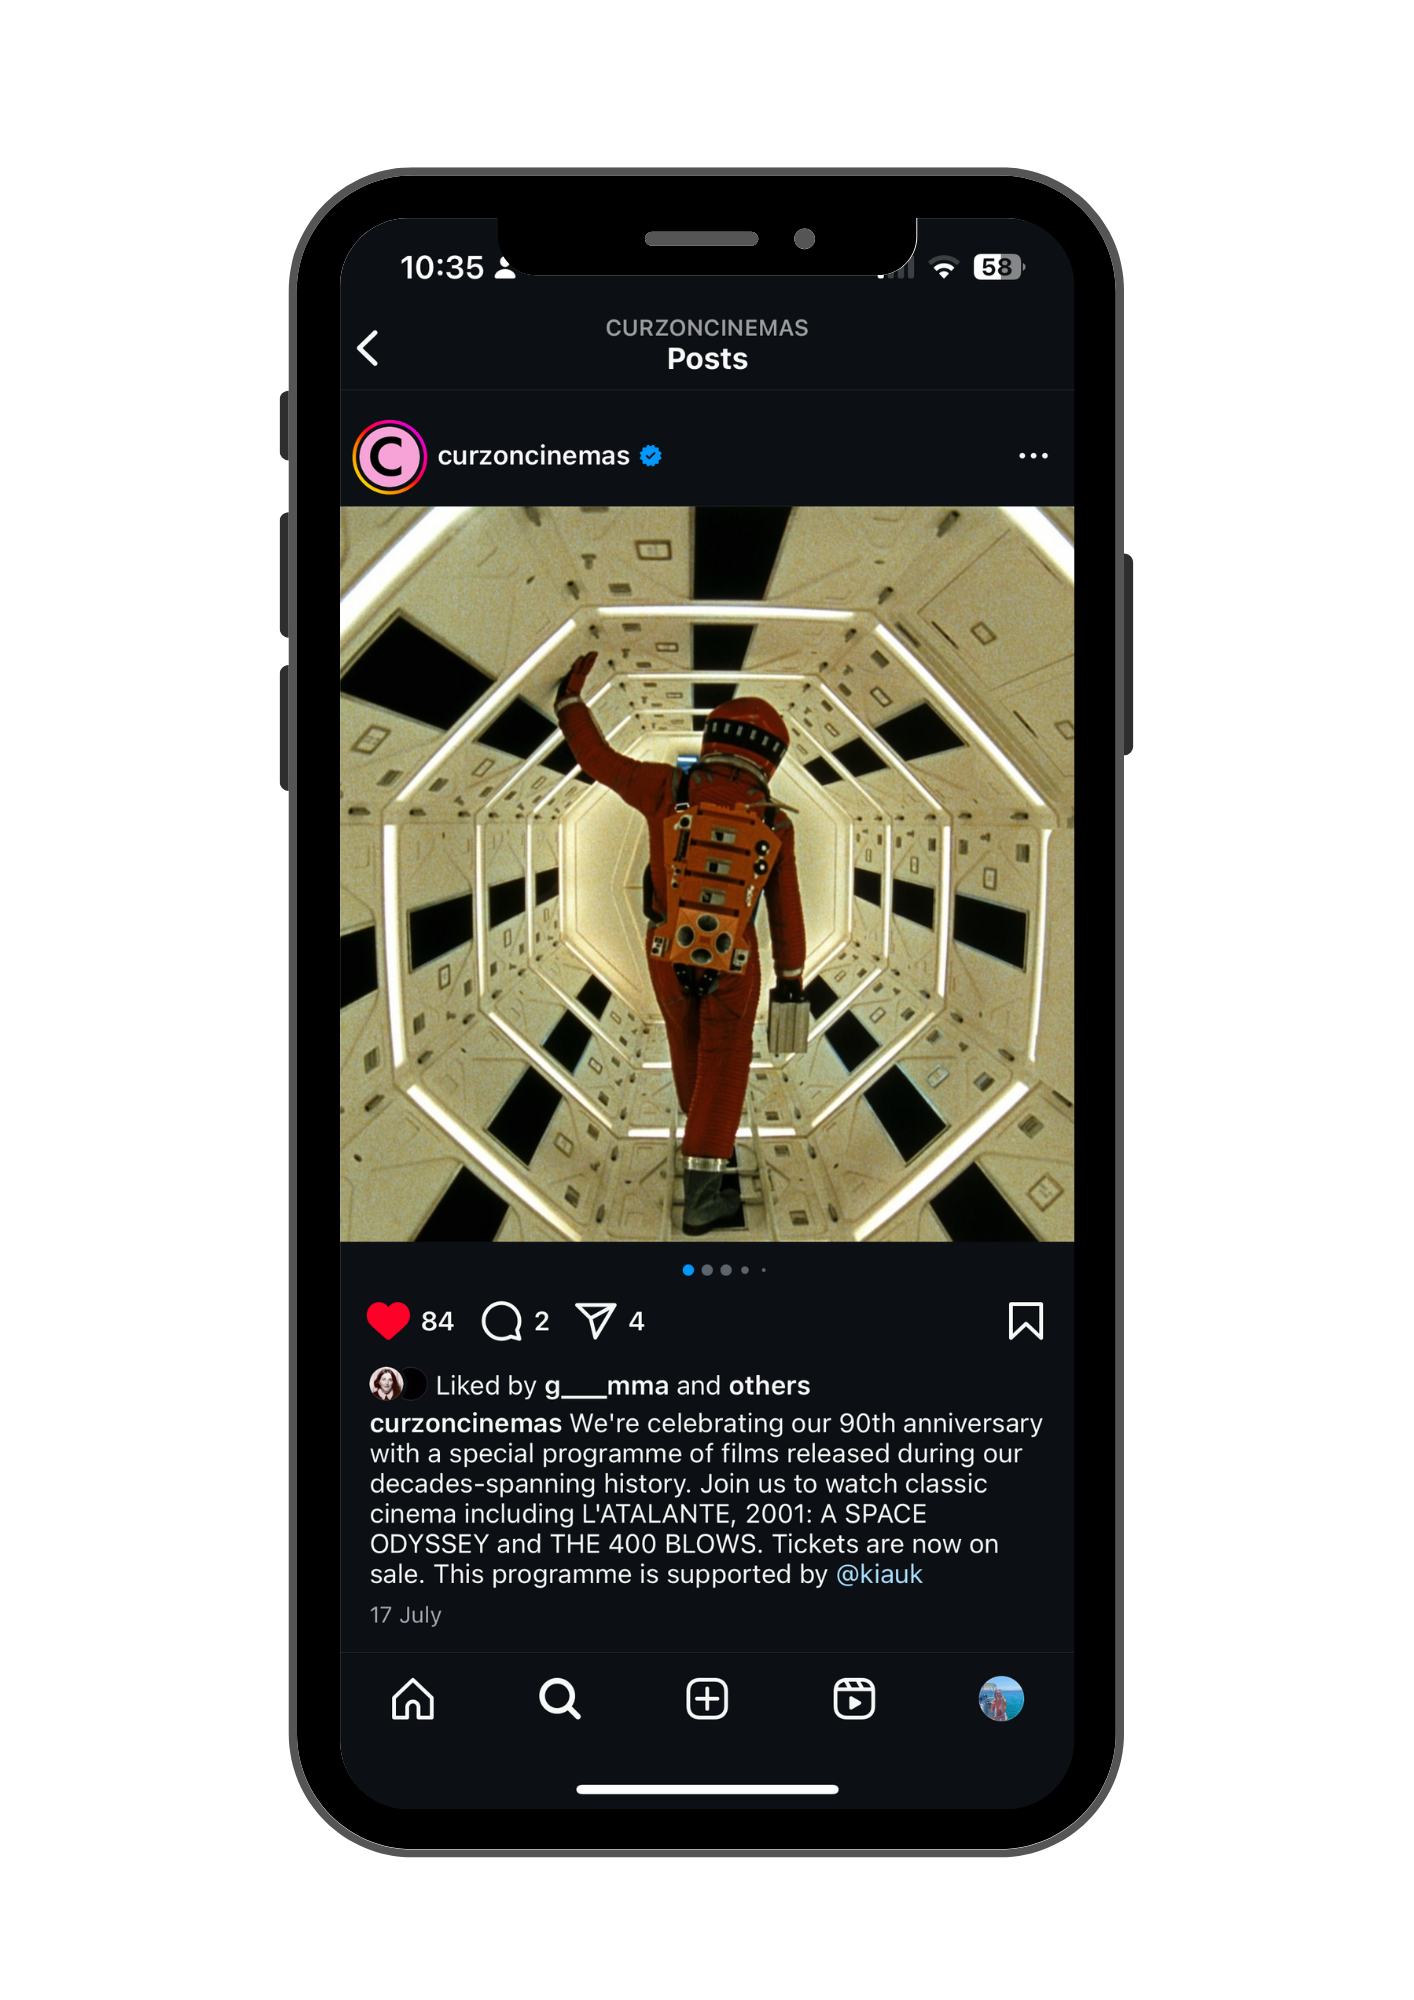Share the post with the paper plane icon
Screen dimensions: 1414x2000
[x=596, y=1321]
